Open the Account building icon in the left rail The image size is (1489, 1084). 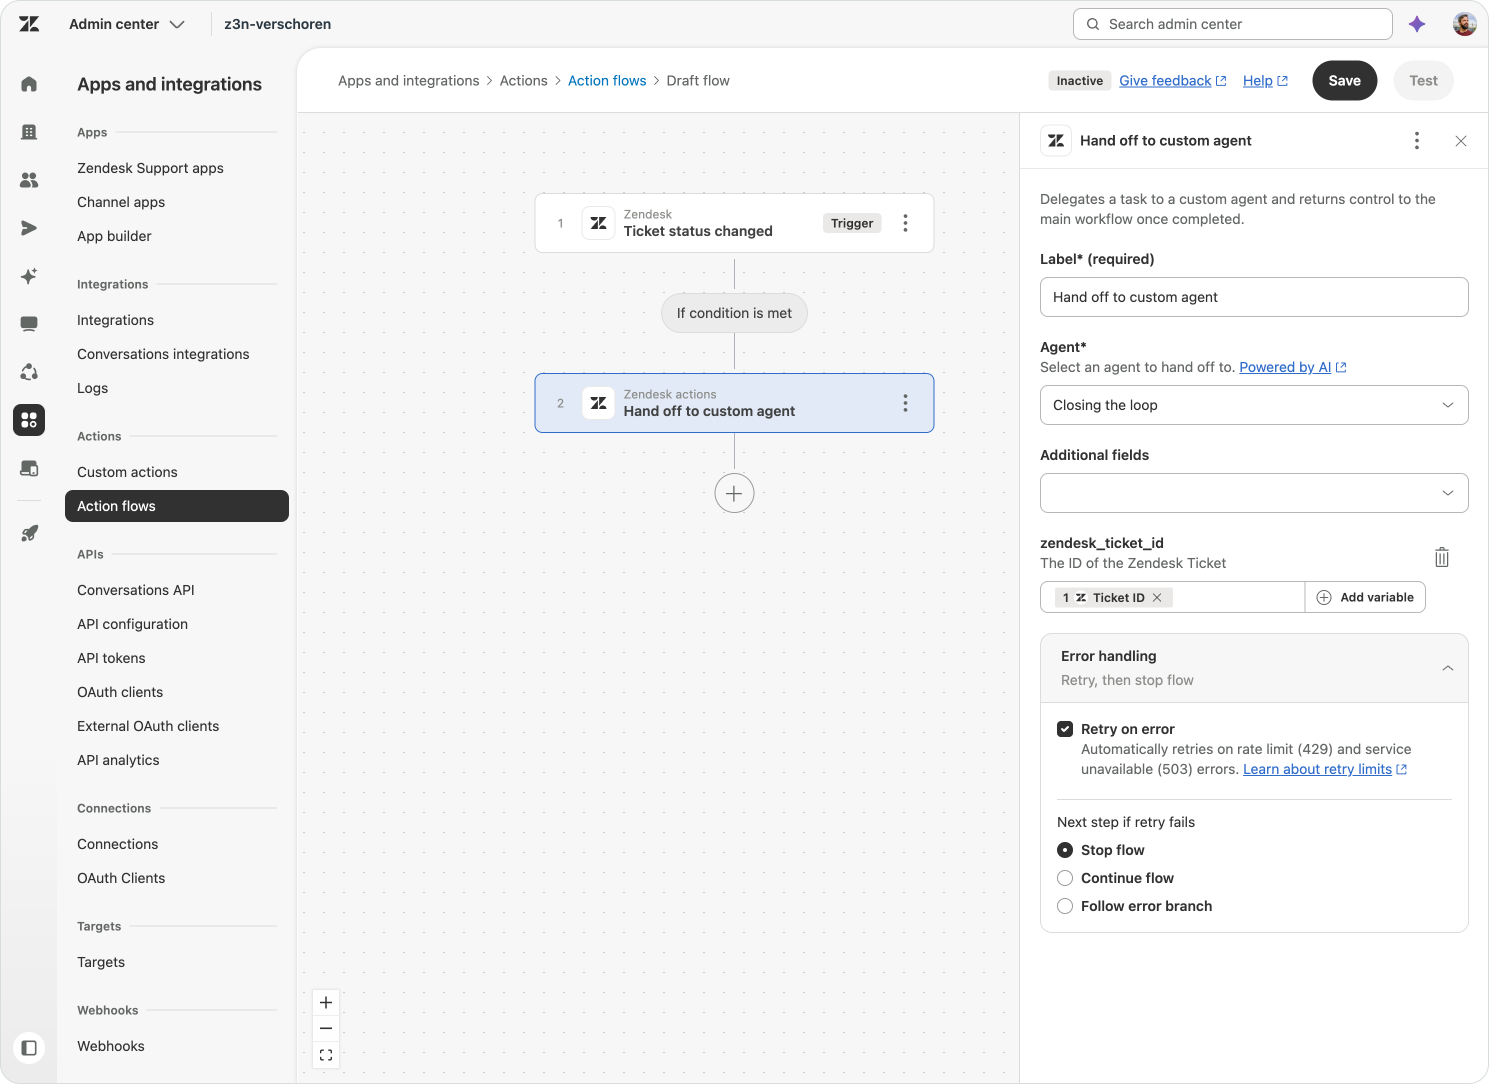click(29, 132)
